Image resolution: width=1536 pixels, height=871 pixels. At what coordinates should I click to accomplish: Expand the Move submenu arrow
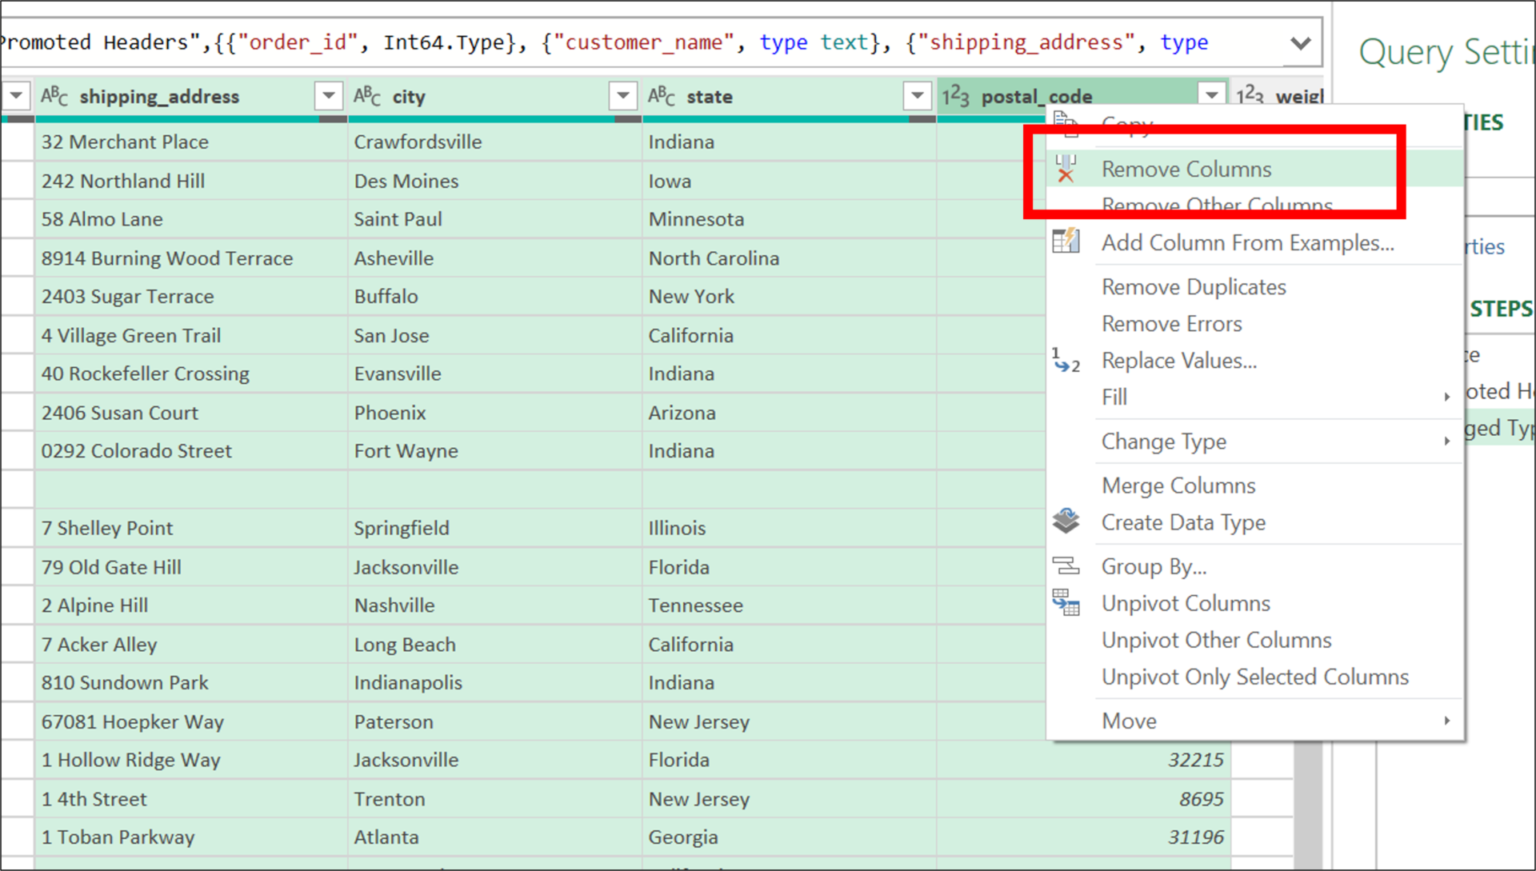click(x=1447, y=720)
